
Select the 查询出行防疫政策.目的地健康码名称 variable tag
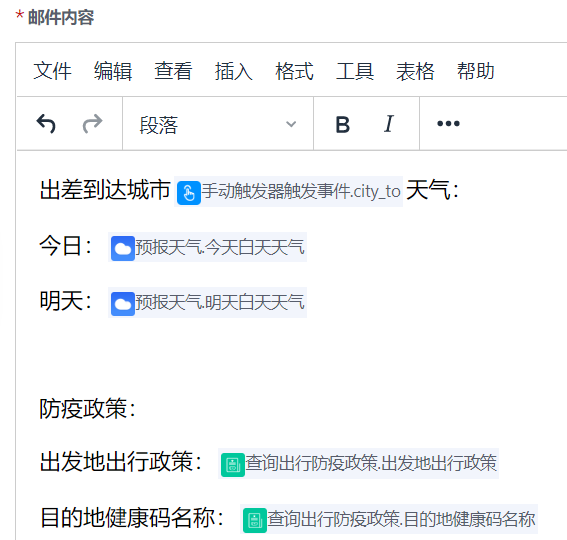389,519
